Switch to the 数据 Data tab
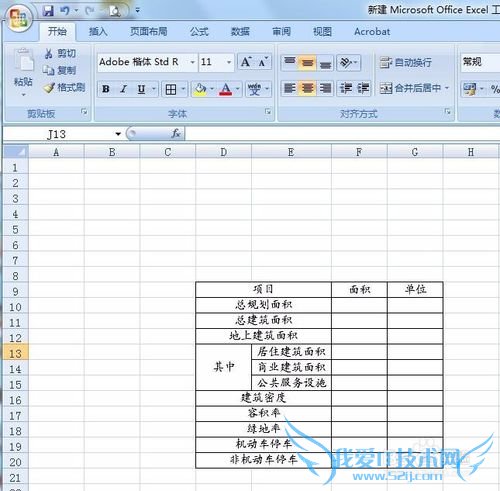The height and width of the screenshot is (491, 500). pyautogui.click(x=240, y=32)
